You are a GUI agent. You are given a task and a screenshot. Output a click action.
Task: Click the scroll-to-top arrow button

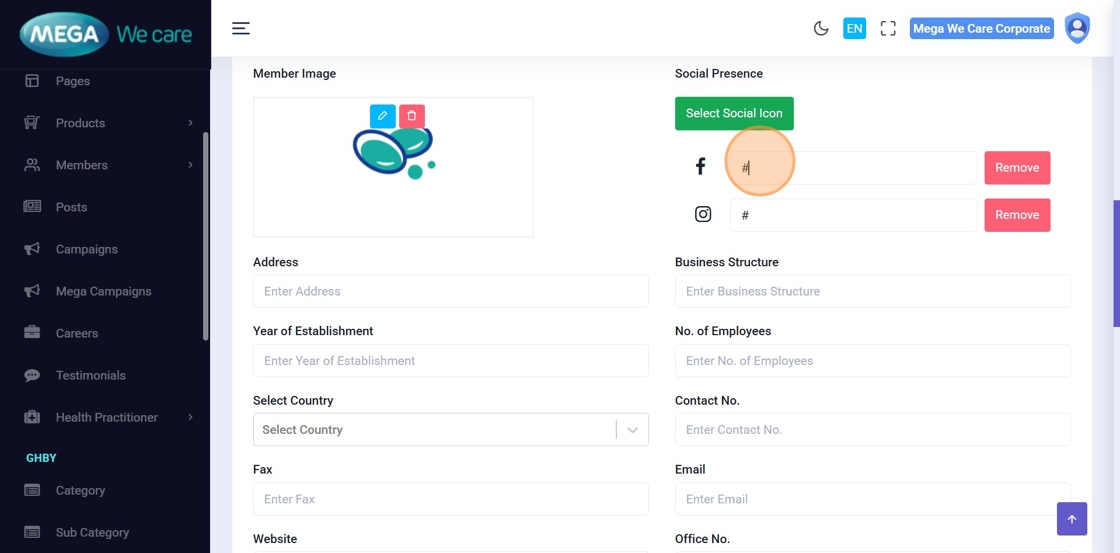click(x=1071, y=519)
